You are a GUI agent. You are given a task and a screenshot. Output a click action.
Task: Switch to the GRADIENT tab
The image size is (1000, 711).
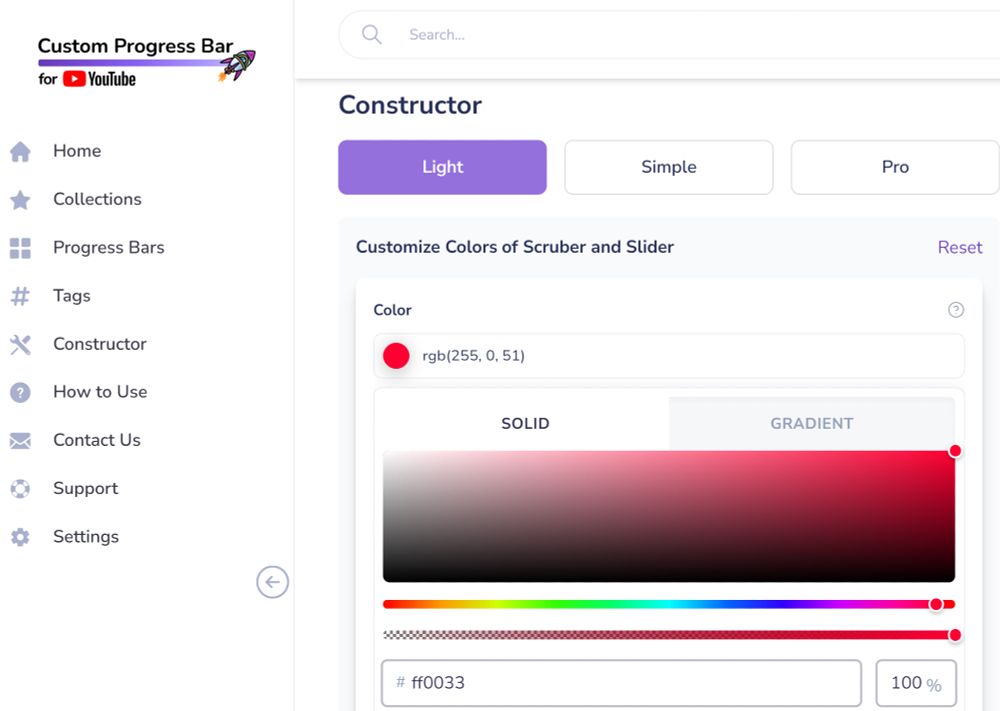point(811,423)
